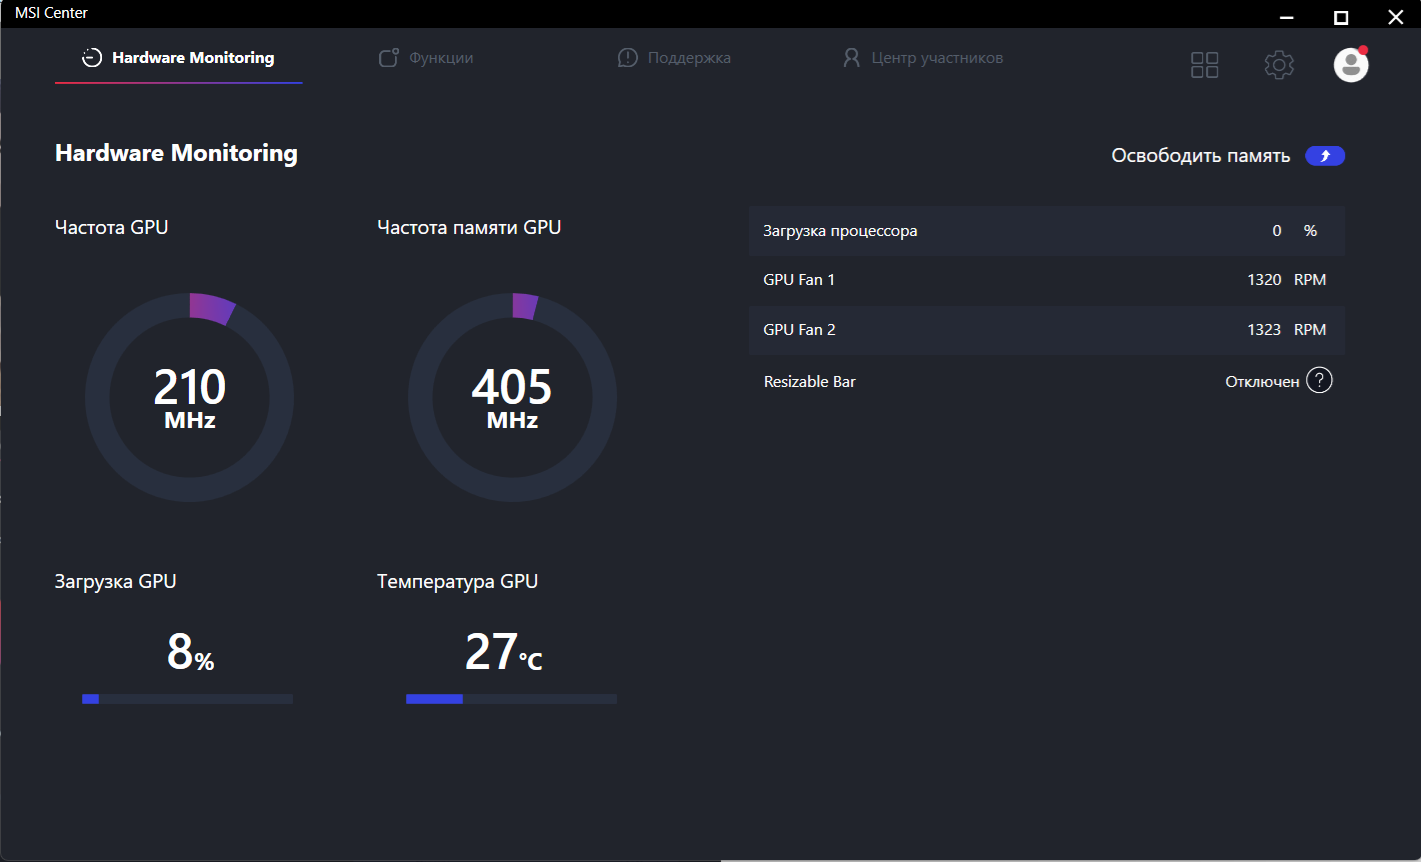Open settings via the gear icon
The height and width of the screenshot is (862, 1421).
[1279, 65]
